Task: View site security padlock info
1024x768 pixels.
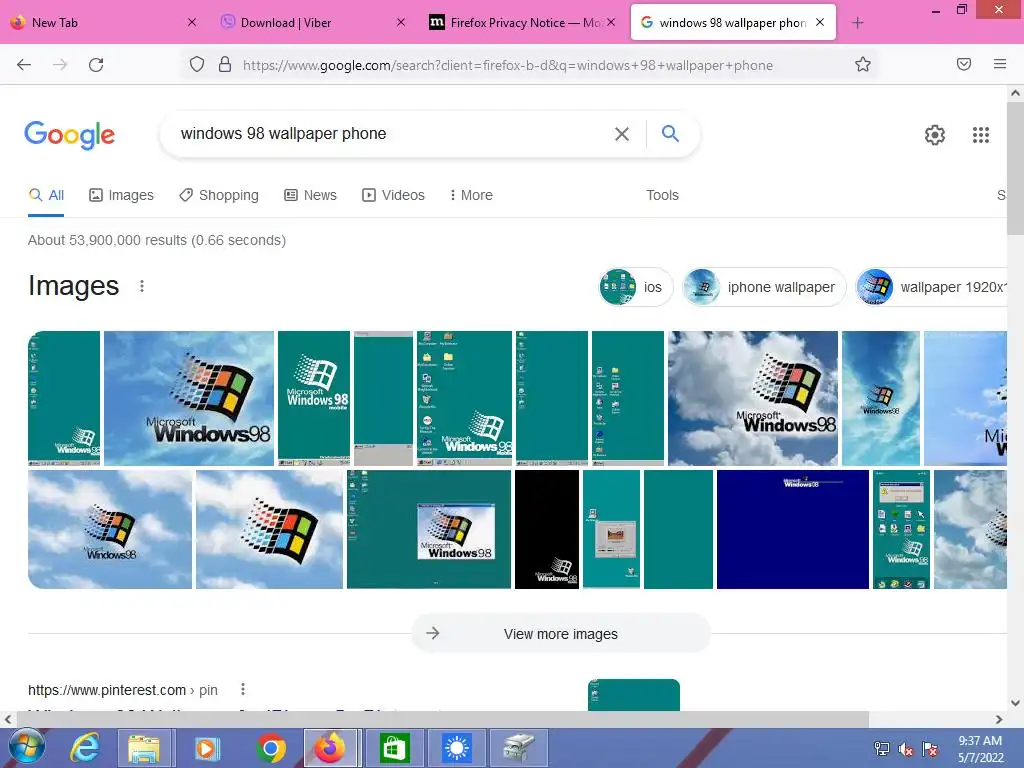Action: [x=225, y=65]
